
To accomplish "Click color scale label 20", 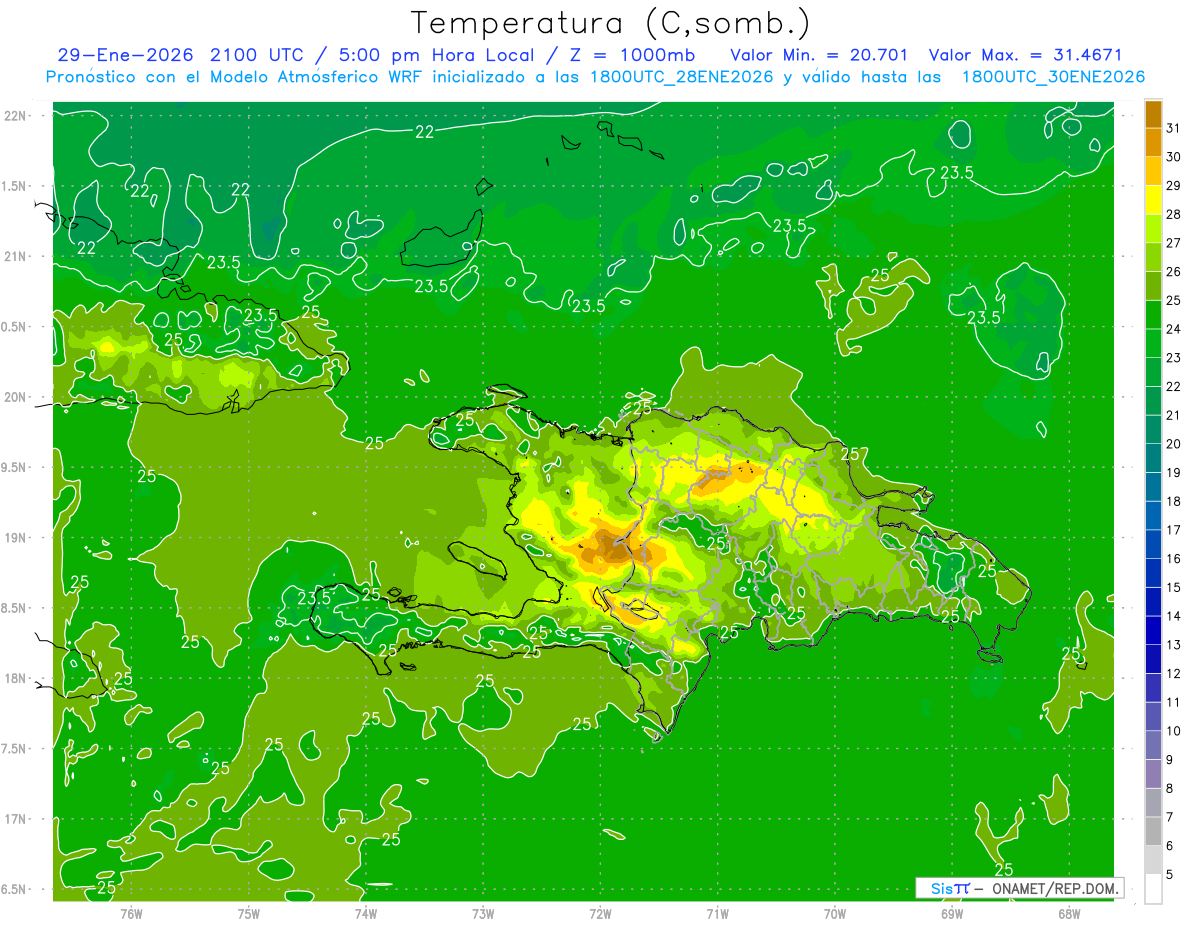I will 1174,444.
